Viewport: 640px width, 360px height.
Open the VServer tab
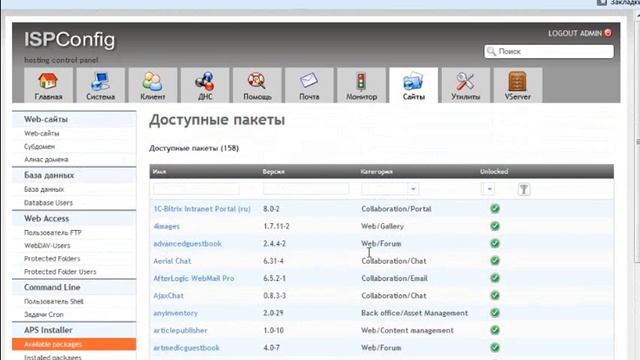pos(518,85)
